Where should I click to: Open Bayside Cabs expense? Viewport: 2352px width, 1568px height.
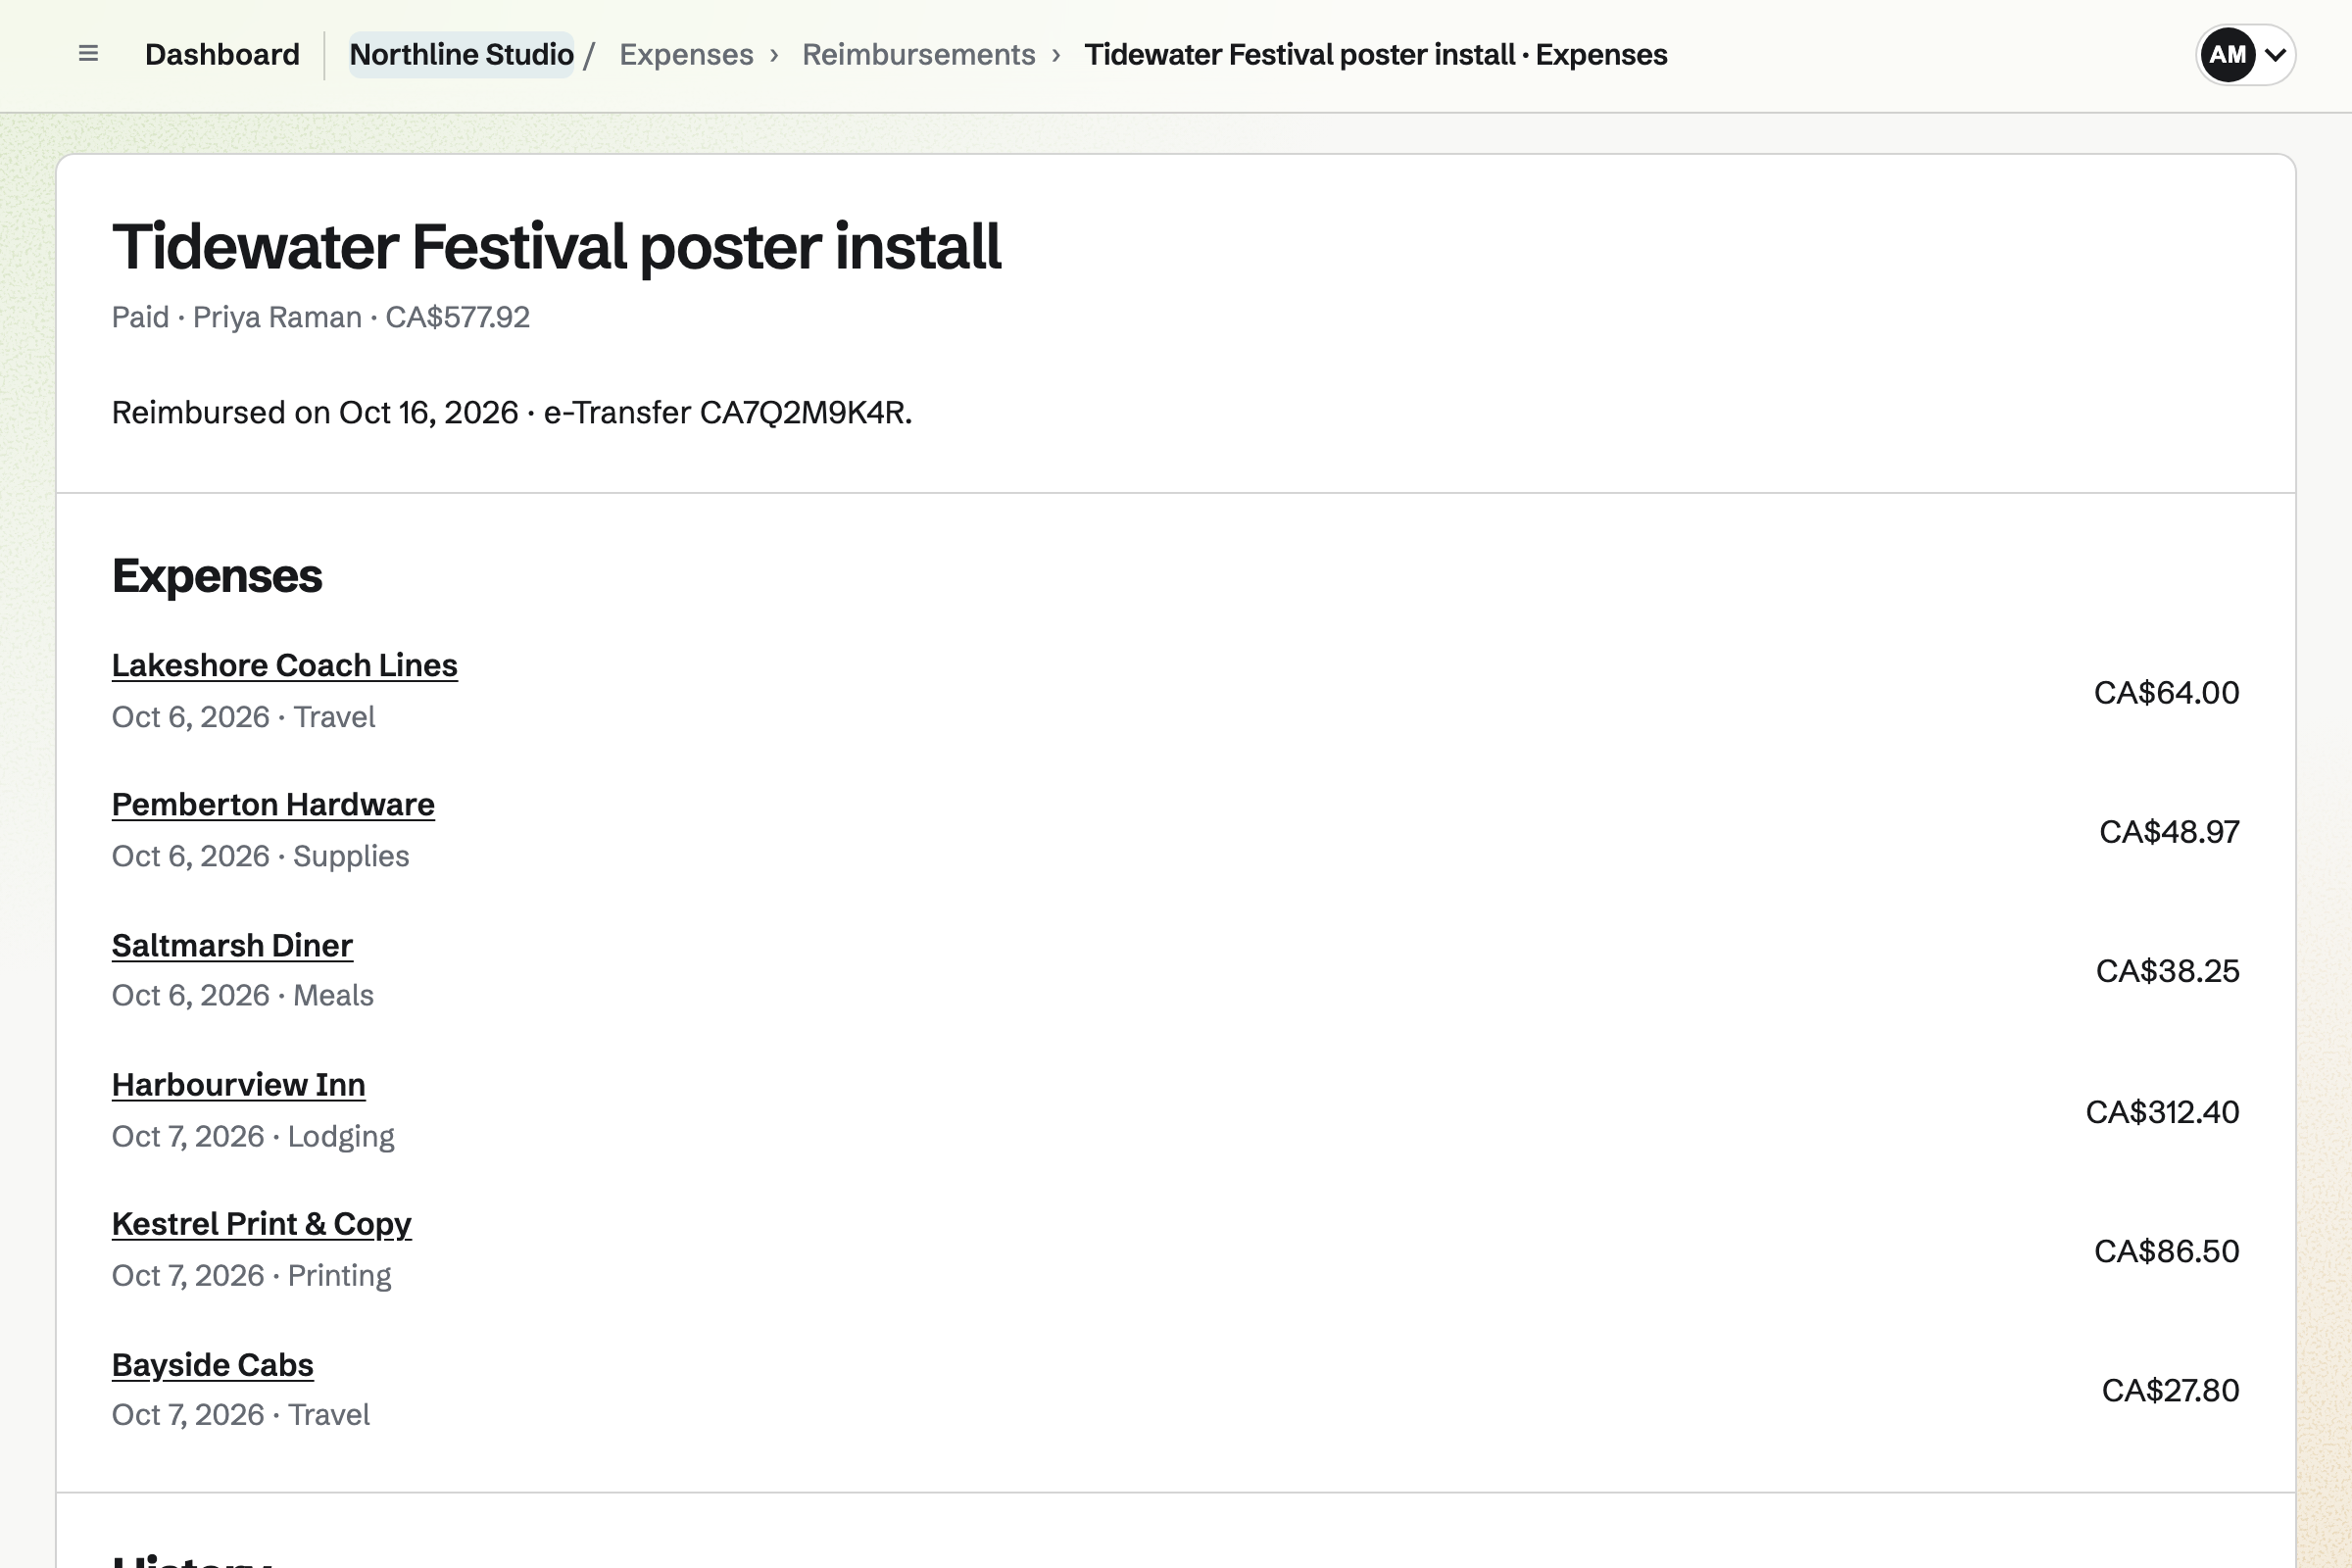tap(213, 1364)
